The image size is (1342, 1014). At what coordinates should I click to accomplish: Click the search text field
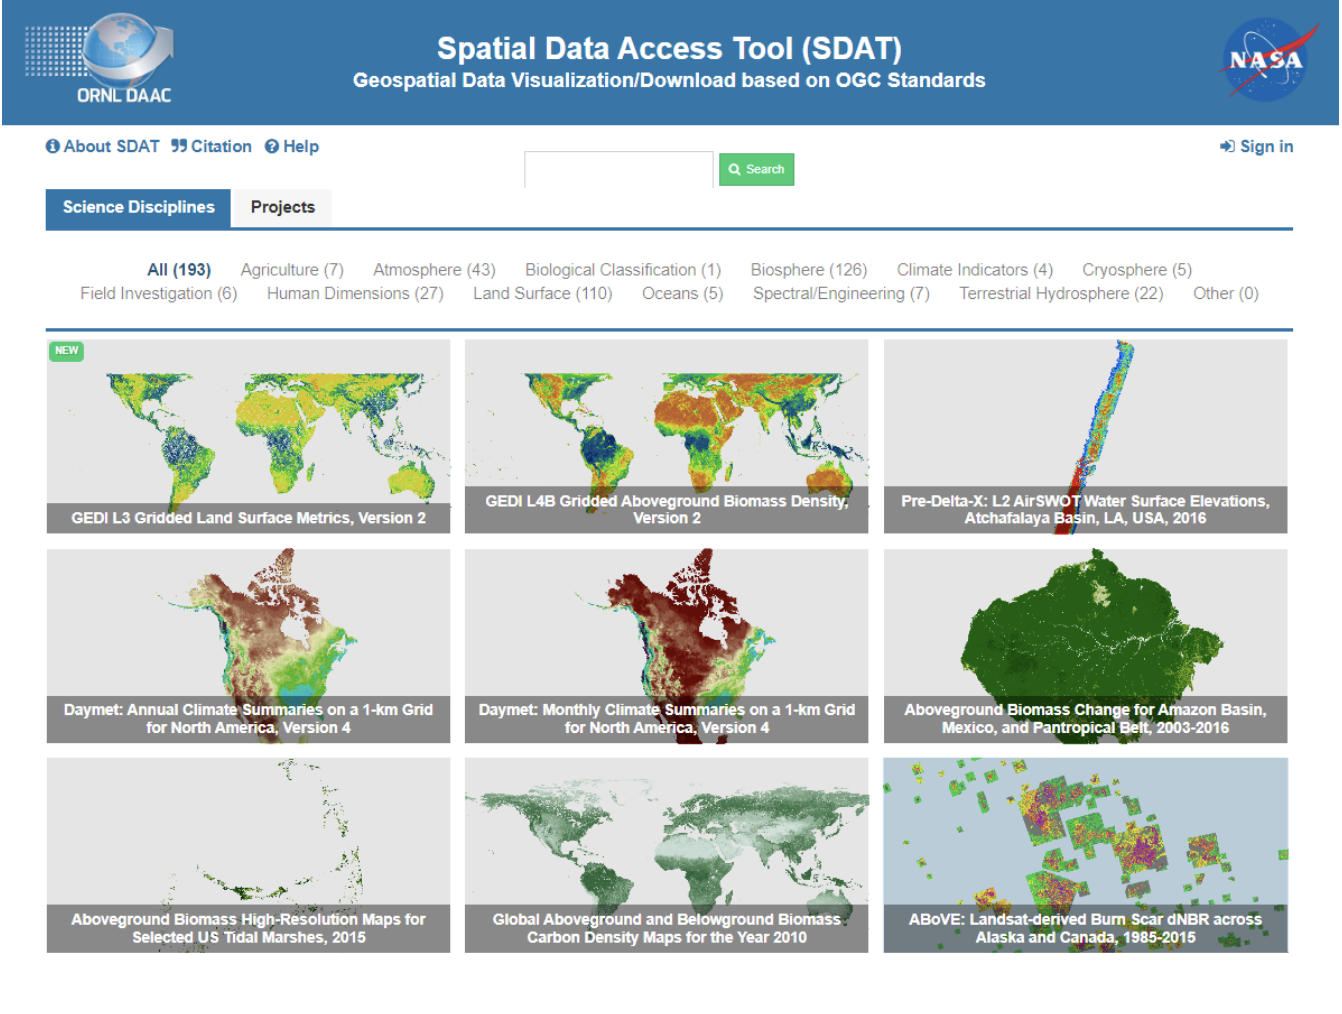coord(618,170)
